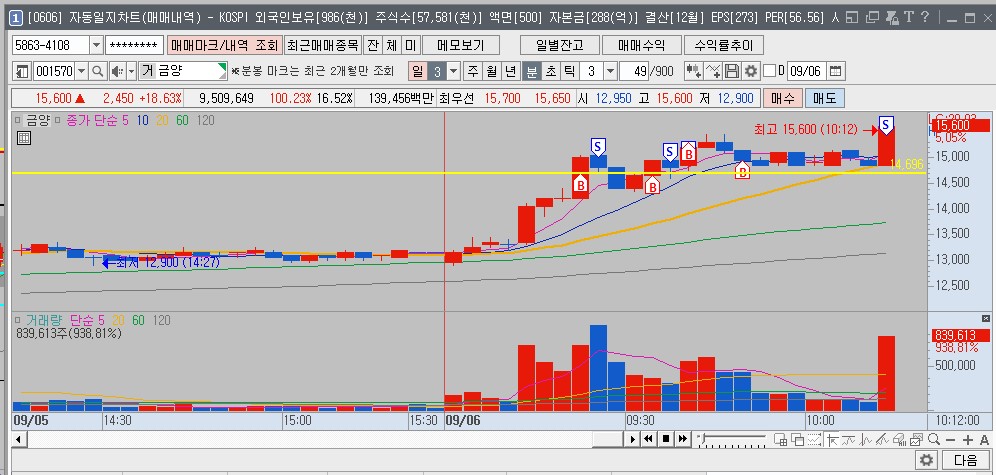996x475 pixels.
Task: Switch chart period to 월 (monthly)
Action: pos(492,71)
